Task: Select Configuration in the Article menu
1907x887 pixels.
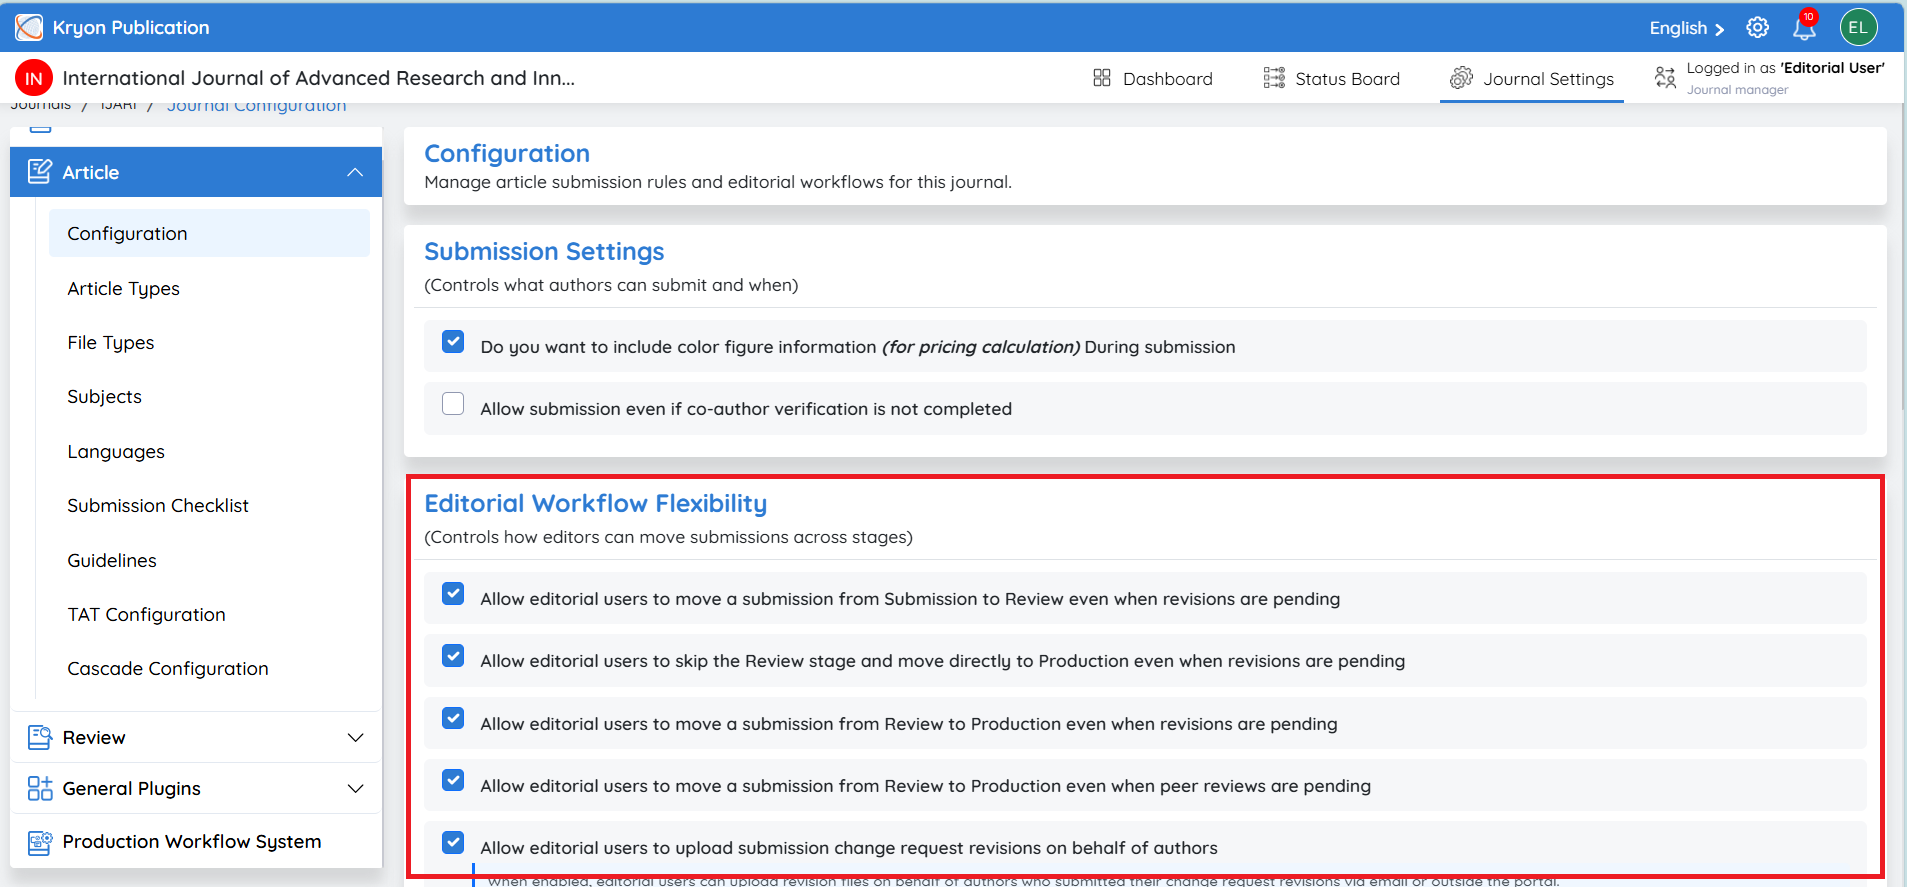Action: point(209,233)
